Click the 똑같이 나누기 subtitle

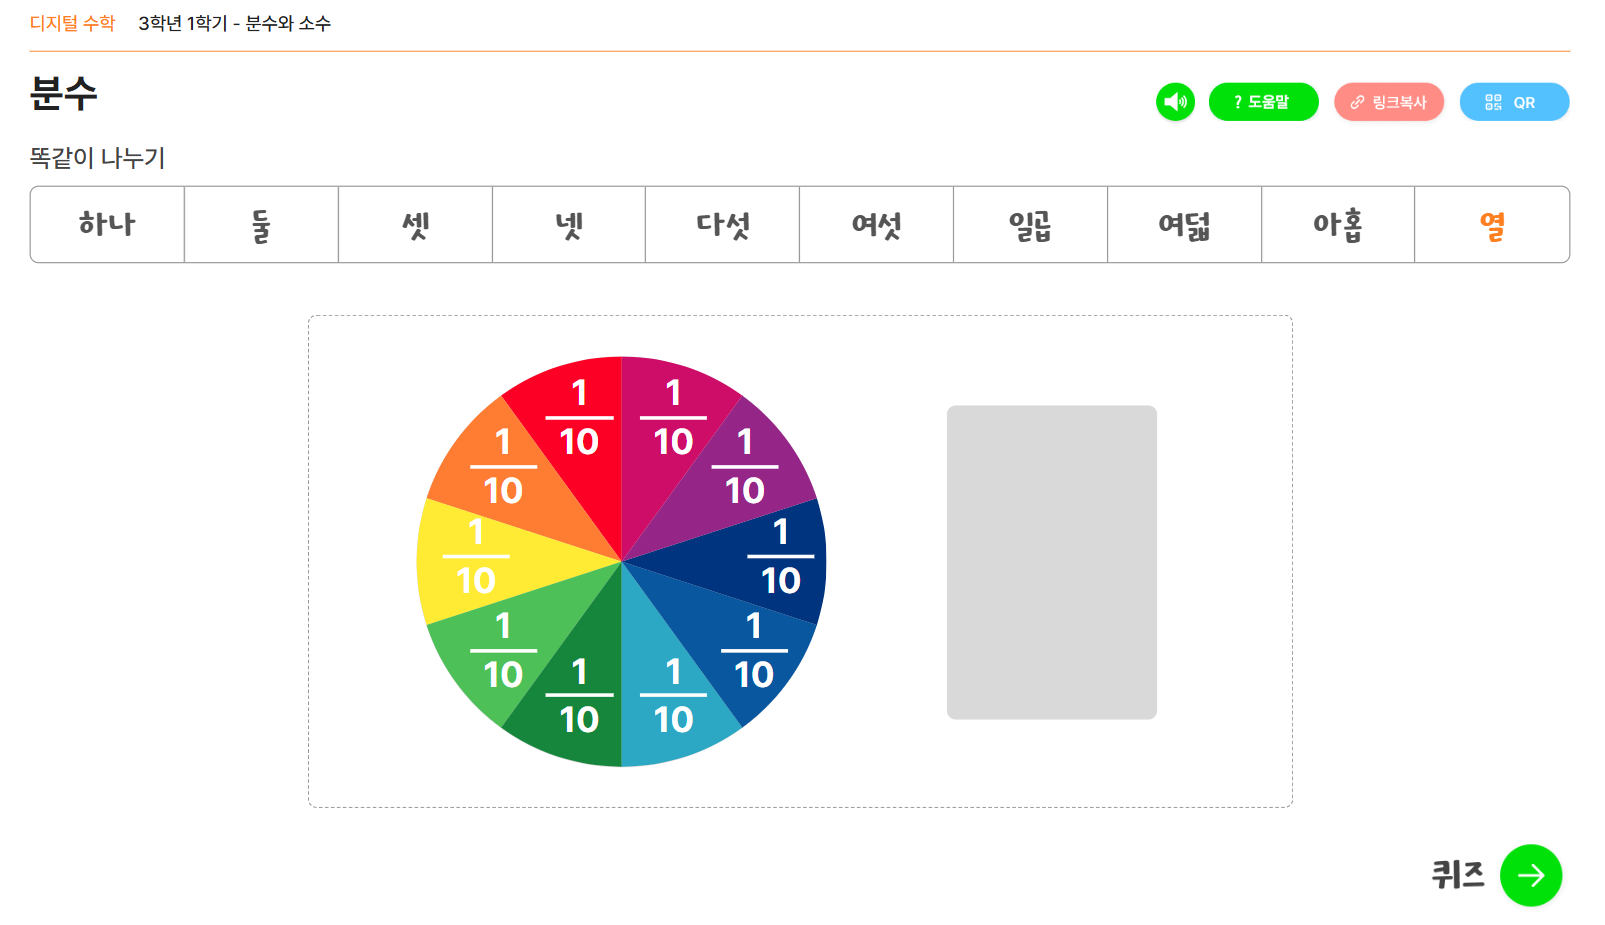[x=97, y=158]
